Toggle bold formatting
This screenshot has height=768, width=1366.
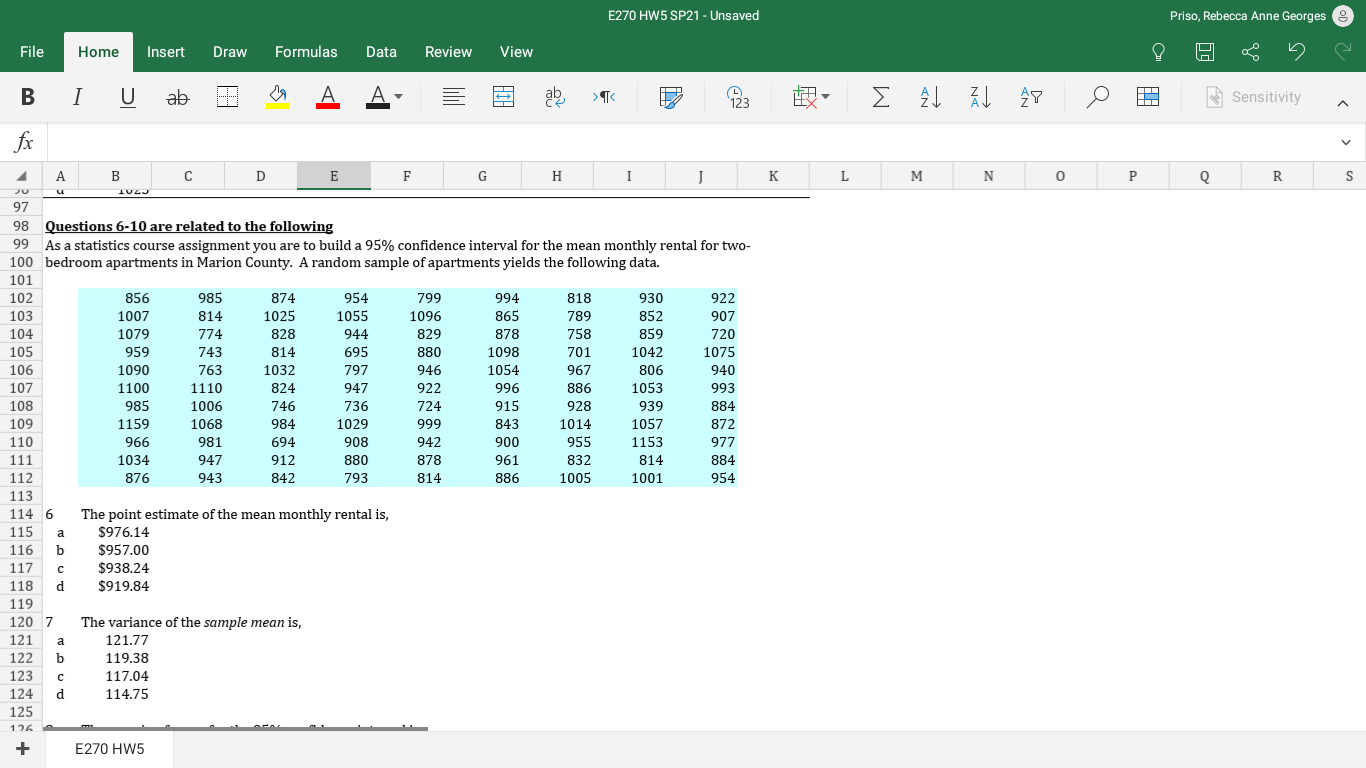28,97
